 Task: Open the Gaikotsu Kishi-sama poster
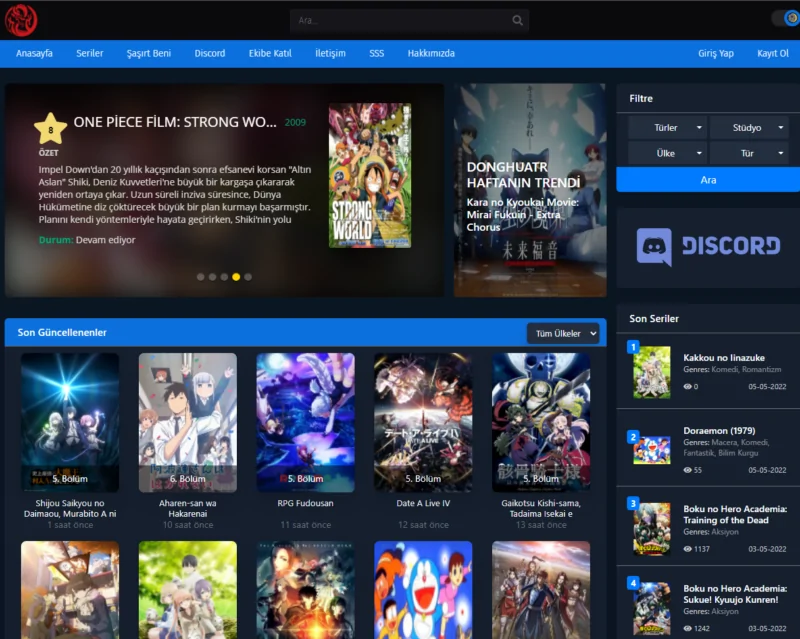click(x=541, y=423)
